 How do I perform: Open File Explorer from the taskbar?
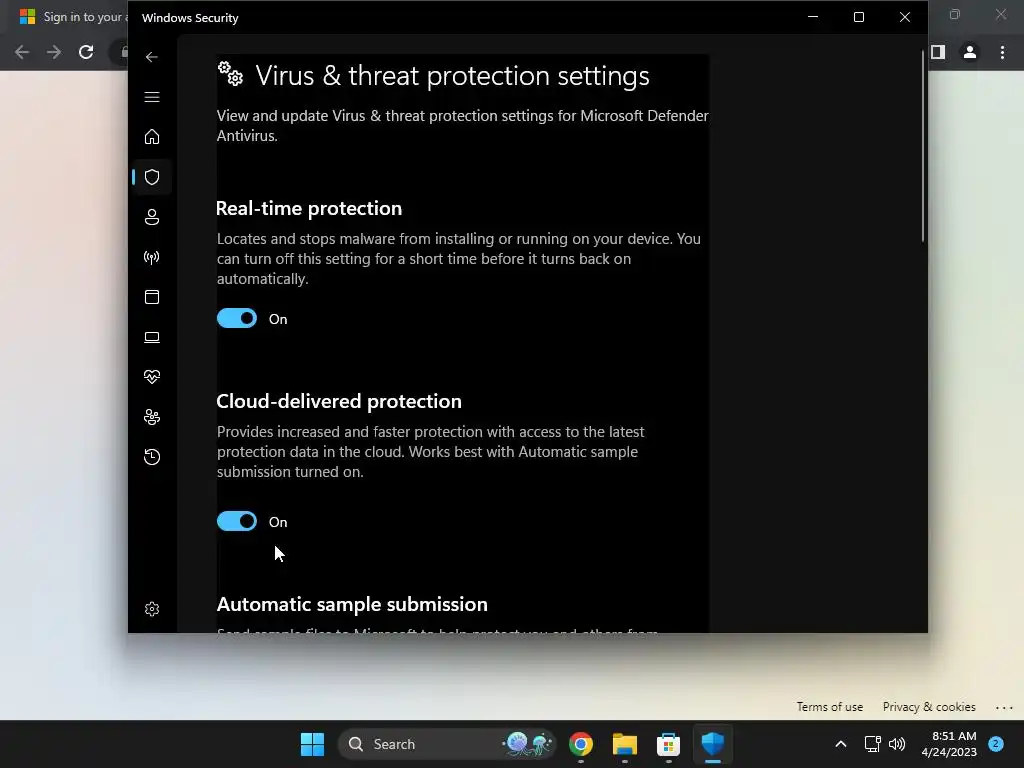click(624, 744)
